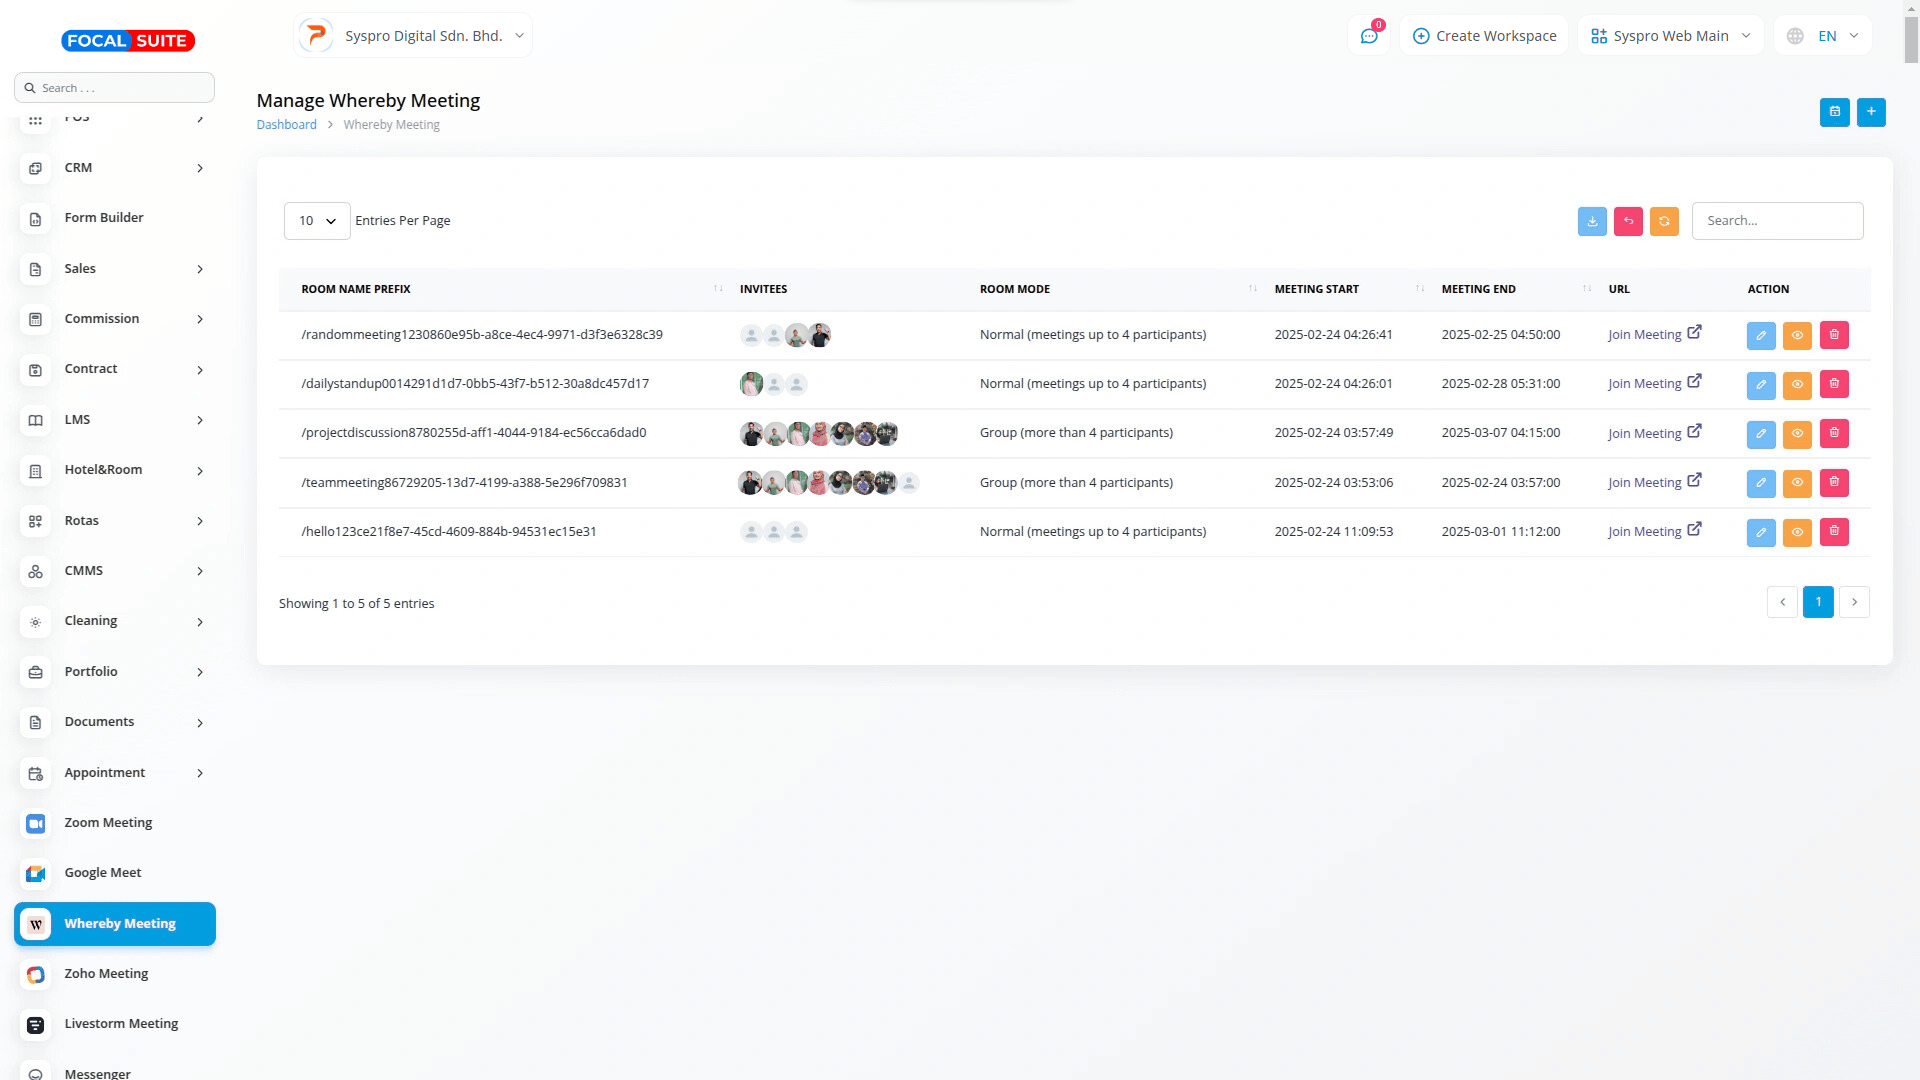The width and height of the screenshot is (1920, 1080).
Task: Click the blue download export icon
Action: (1592, 221)
